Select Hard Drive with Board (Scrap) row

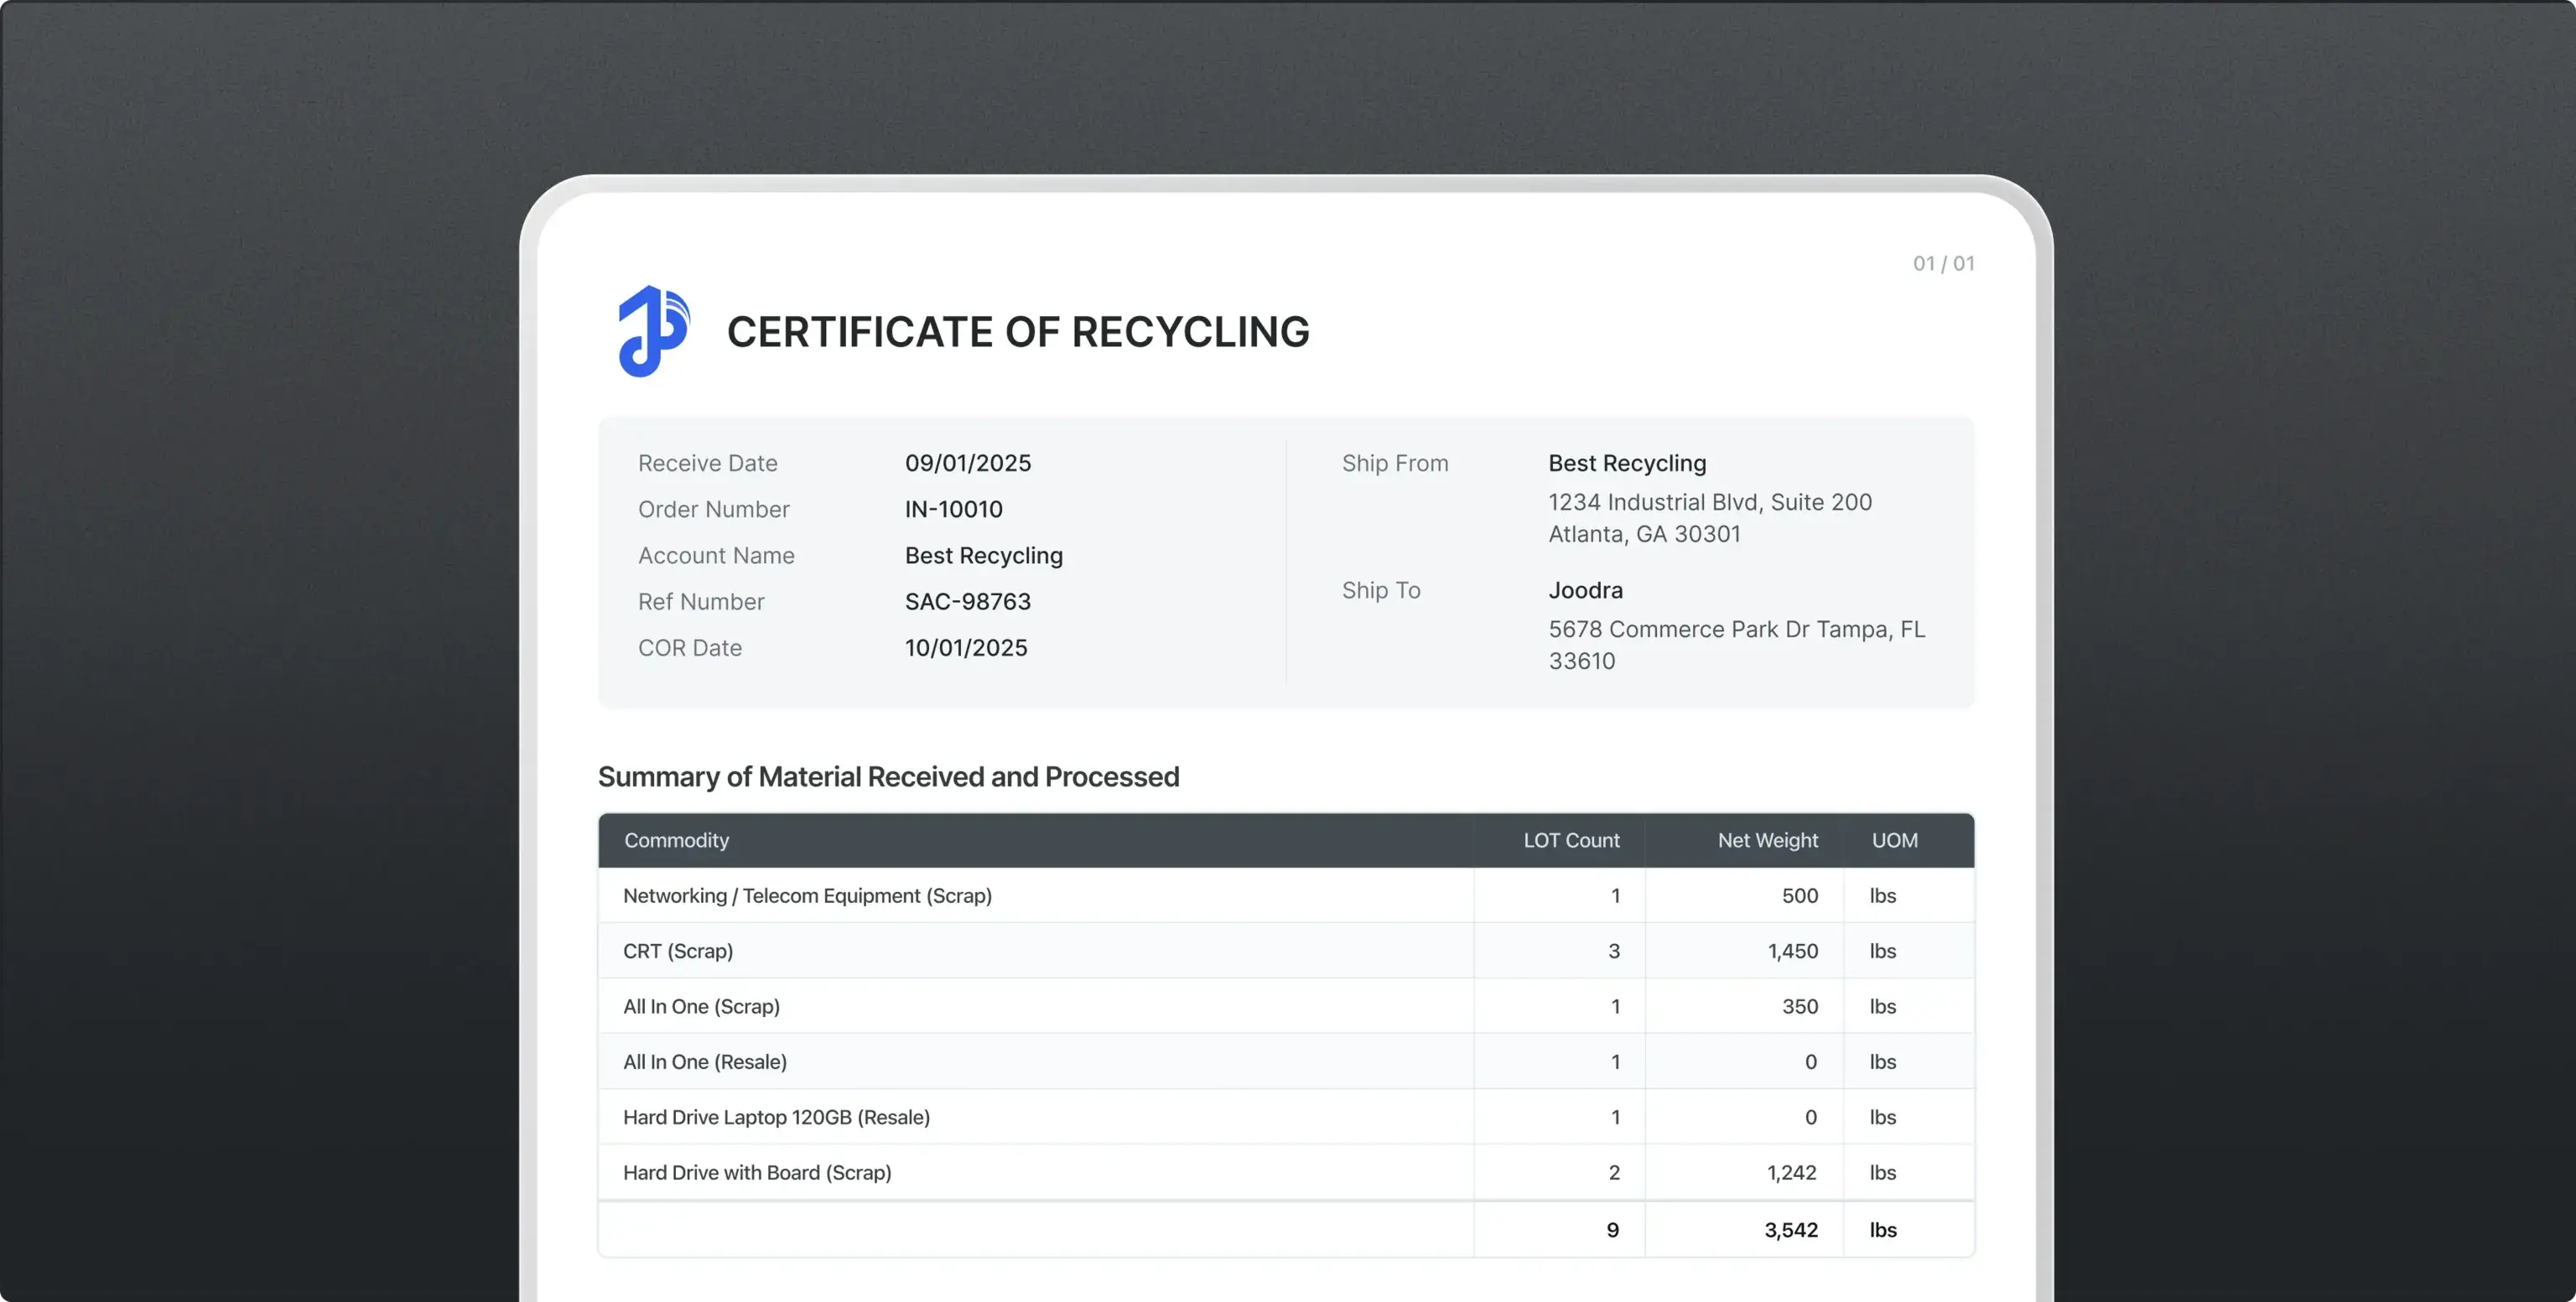pyautogui.click(x=1285, y=1172)
